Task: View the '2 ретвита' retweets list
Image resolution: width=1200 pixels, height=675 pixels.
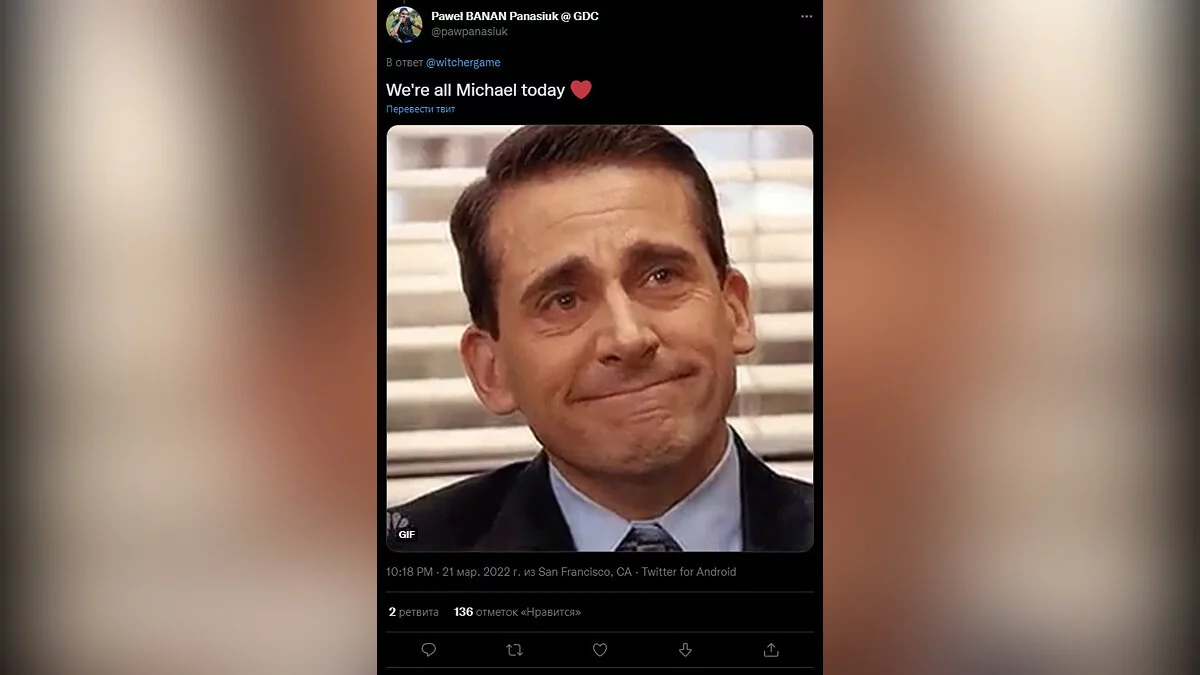Action: (413, 611)
